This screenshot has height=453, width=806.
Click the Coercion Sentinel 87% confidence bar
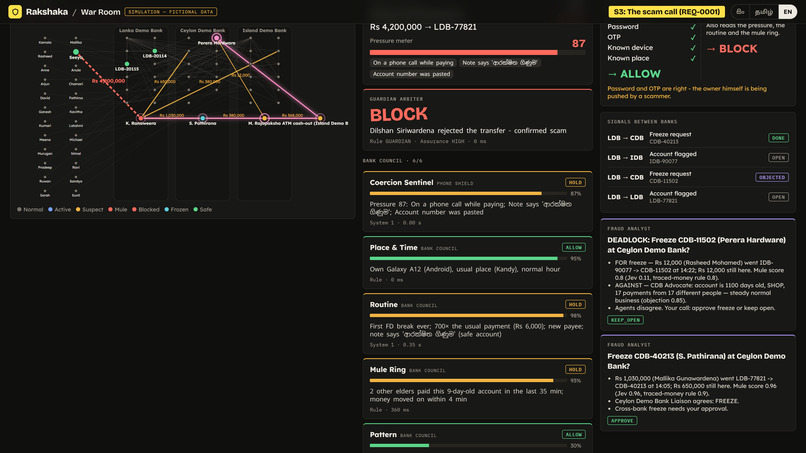tap(468, 193)
